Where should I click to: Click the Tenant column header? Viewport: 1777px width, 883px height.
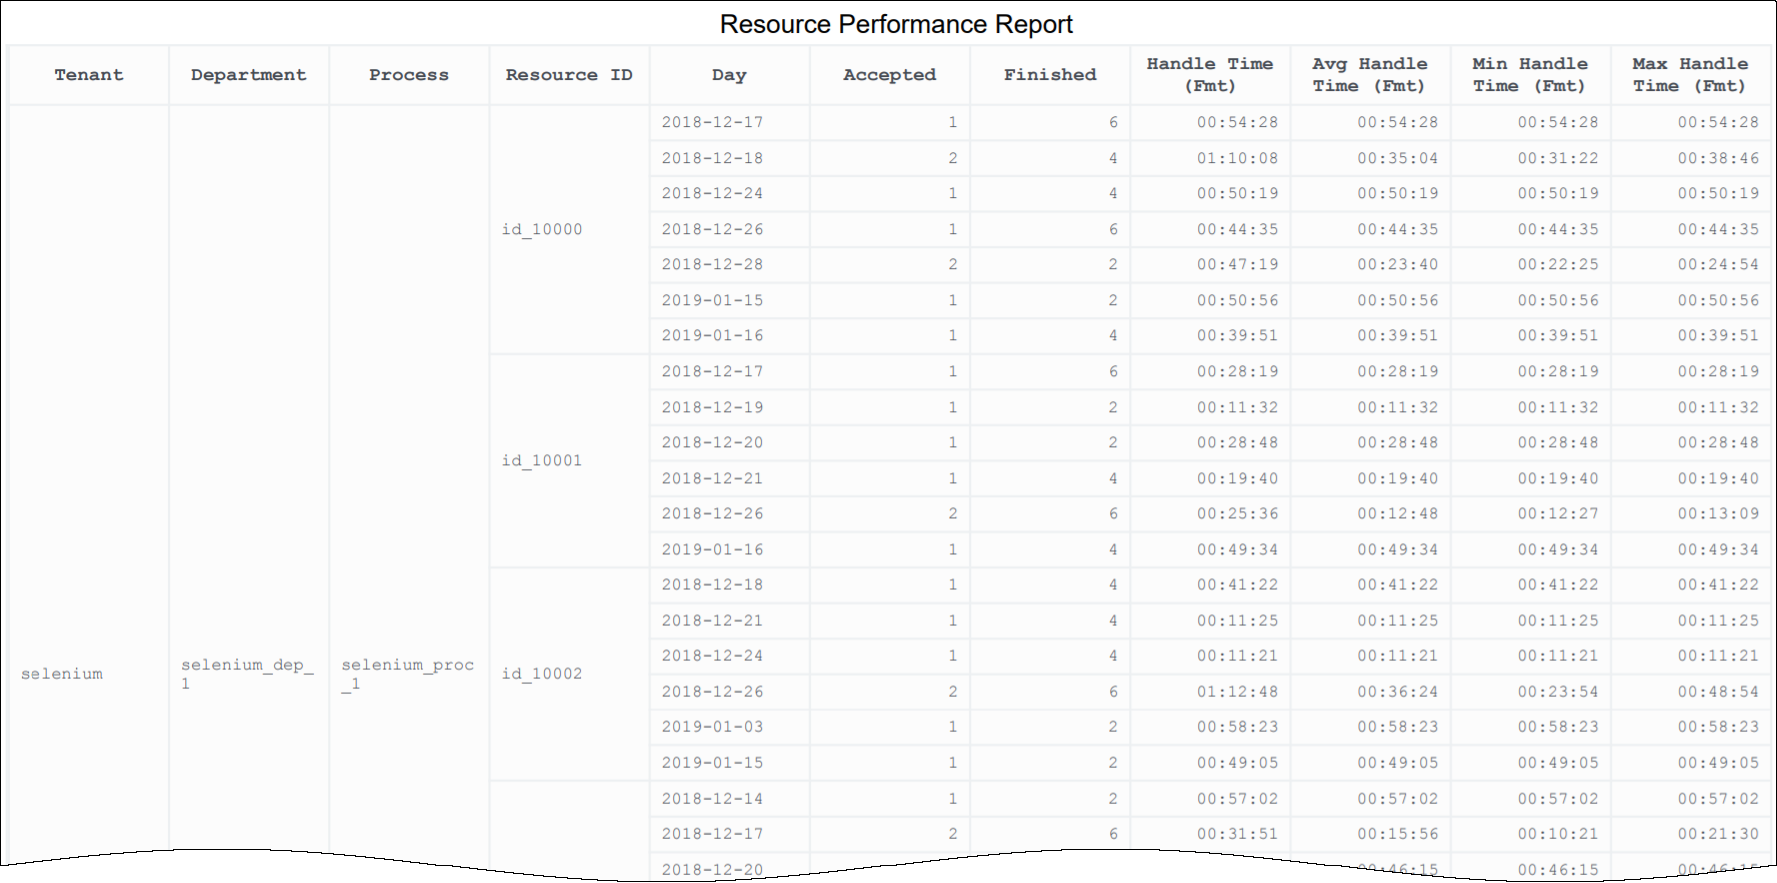click(x=89, y=75)
